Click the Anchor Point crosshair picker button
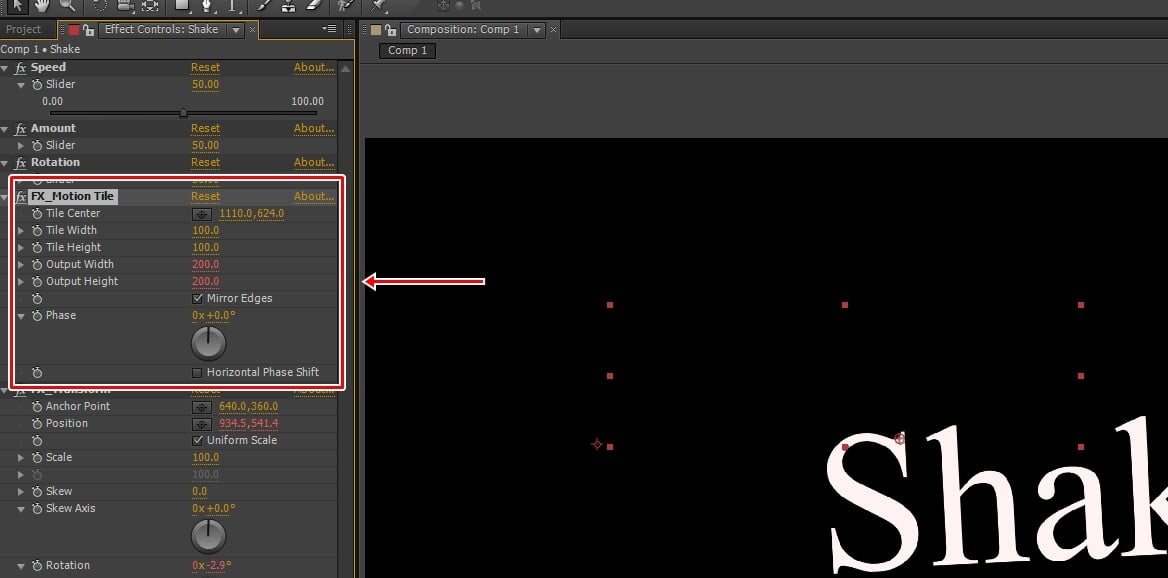This screenshot has width=1168, height=578. [202, 407]
